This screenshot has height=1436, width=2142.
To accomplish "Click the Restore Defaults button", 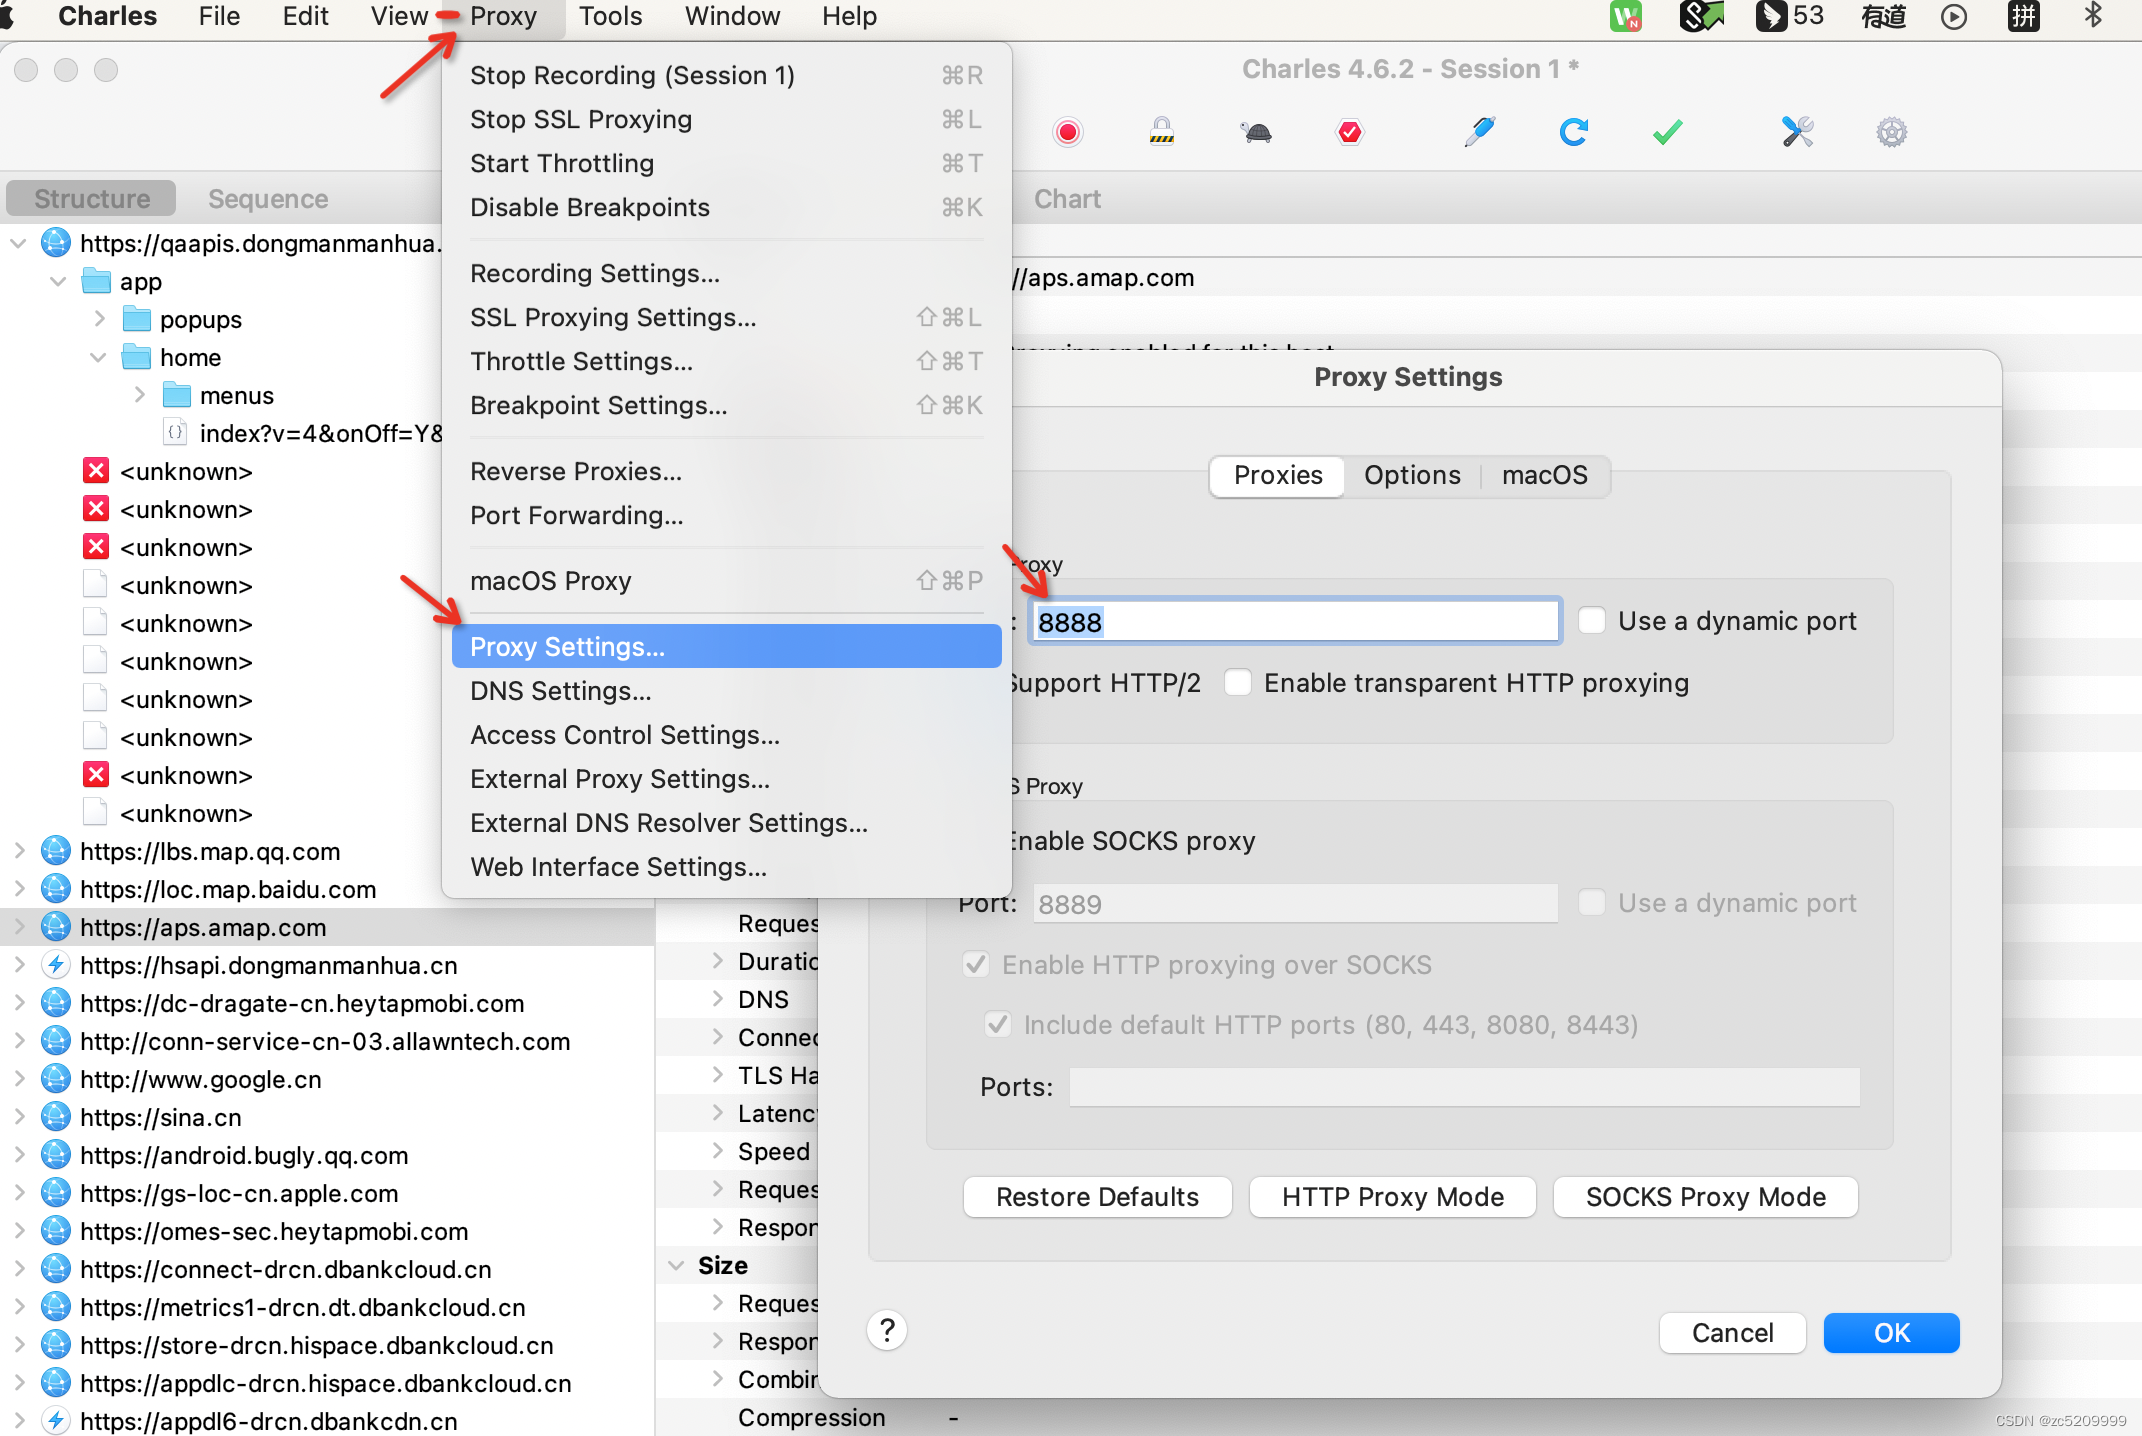I will [1097, 1197].
